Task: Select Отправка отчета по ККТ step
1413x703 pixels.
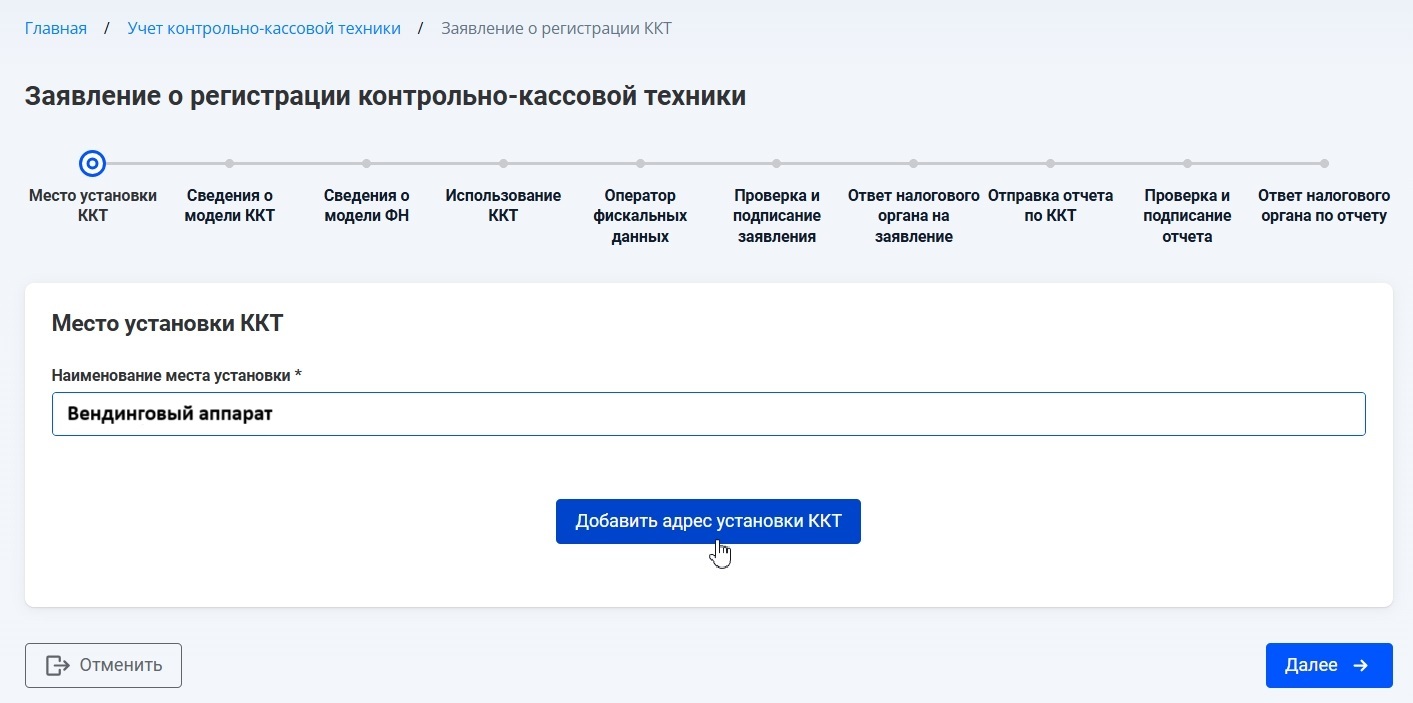Action: (x=1050, y=205)
